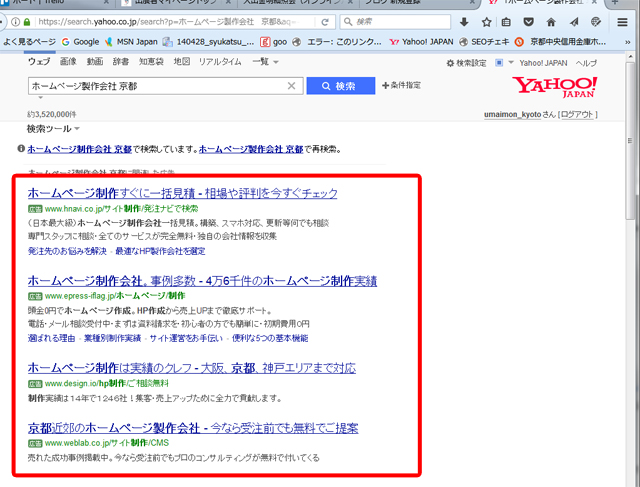Click the page vertical scrollbar thumb
This screenshot has height=487, width=640.
click(630, 140)
